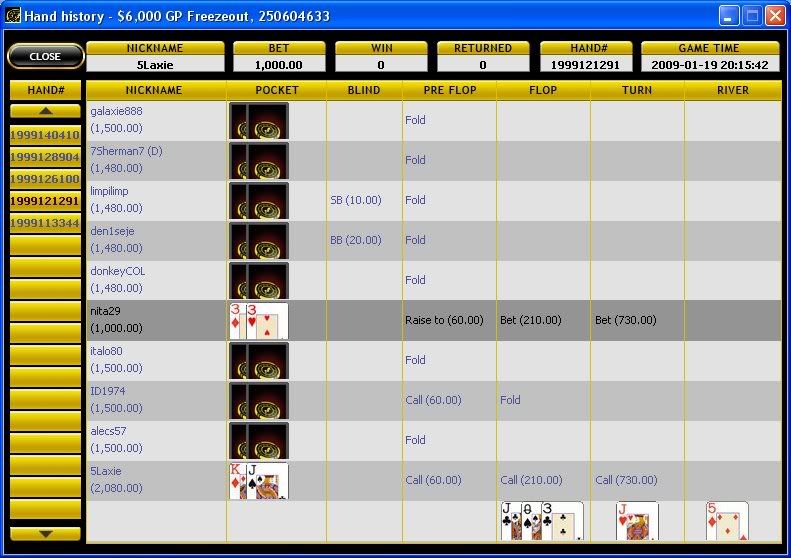791x558 pixels.
Task: Select hand number 1999140410
Action: pos(45,135)
